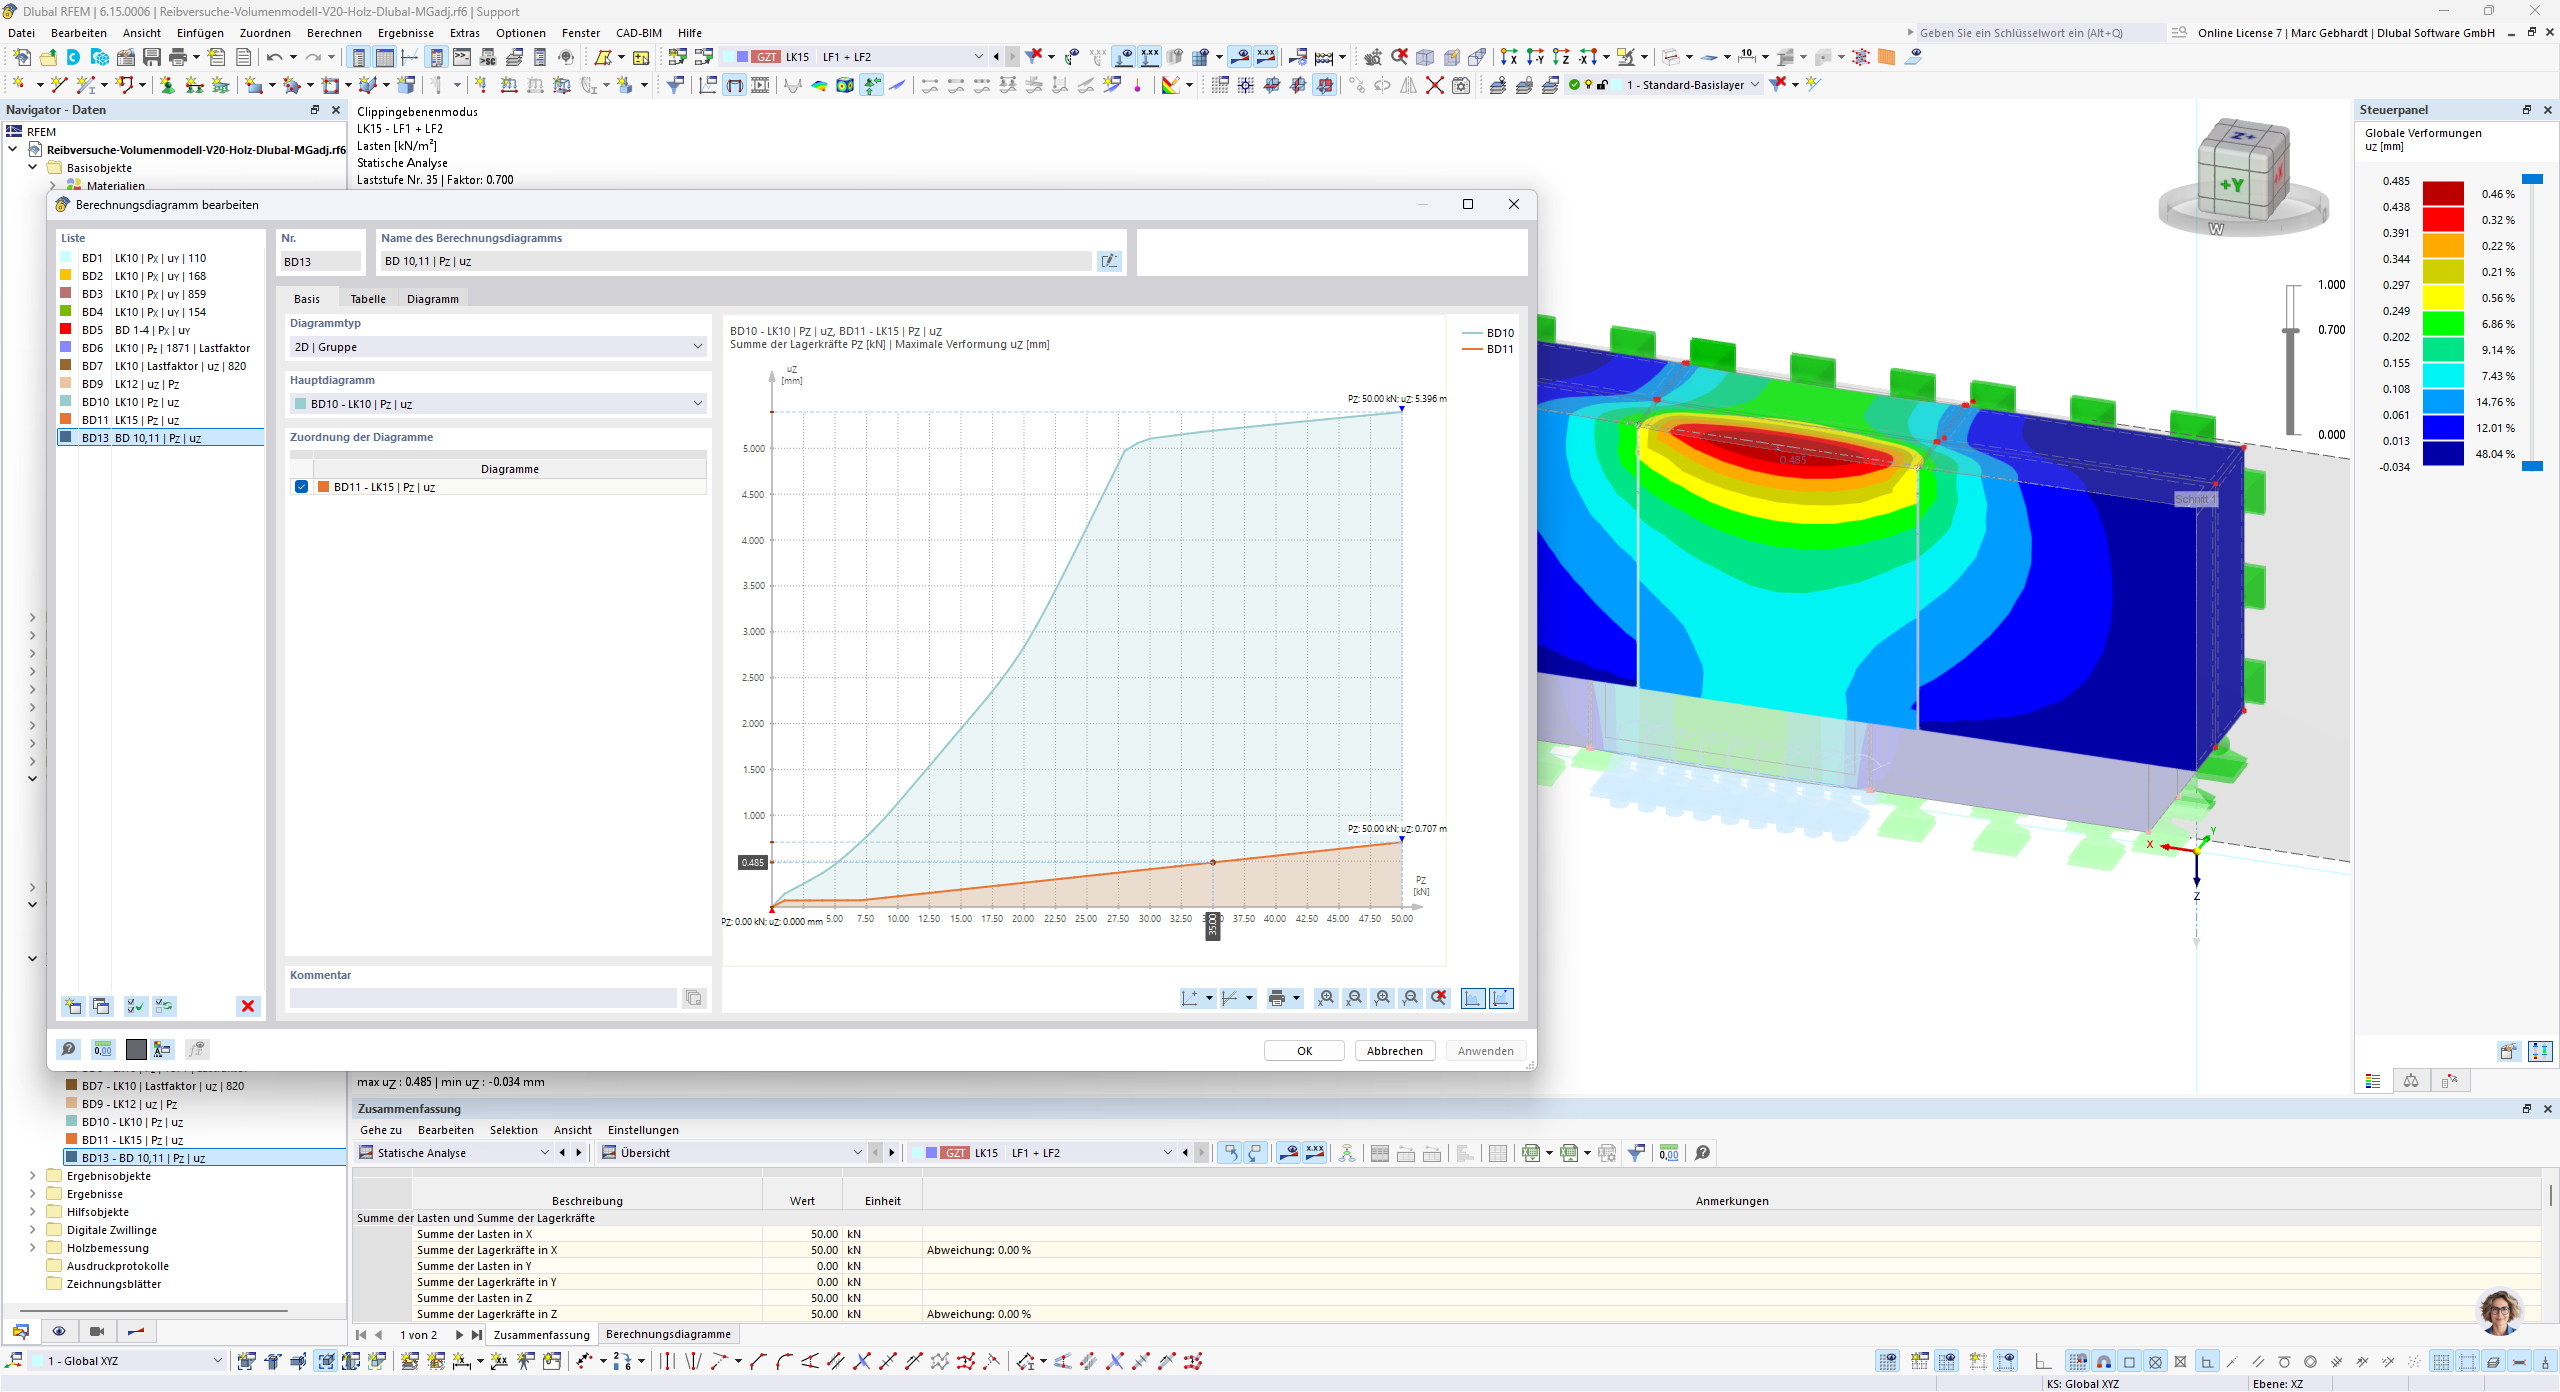
Task: Click the X-axis zoom out icon in diagram toolbar
Action: pyautogui.click(x=1354, y=998)
